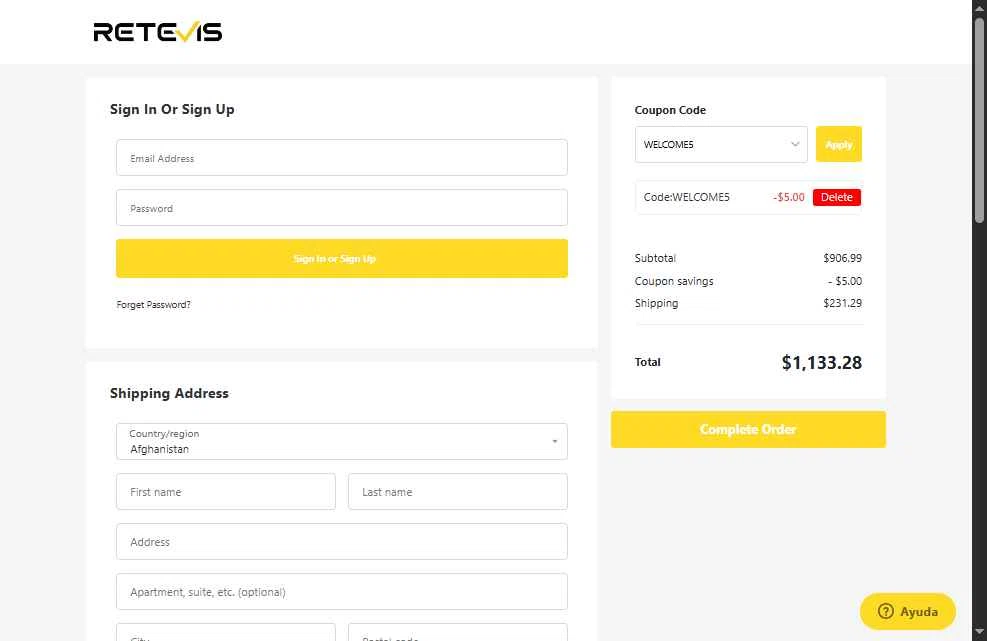Open the Forget Password link
The image size is (987, 641).
coord(154,304)
